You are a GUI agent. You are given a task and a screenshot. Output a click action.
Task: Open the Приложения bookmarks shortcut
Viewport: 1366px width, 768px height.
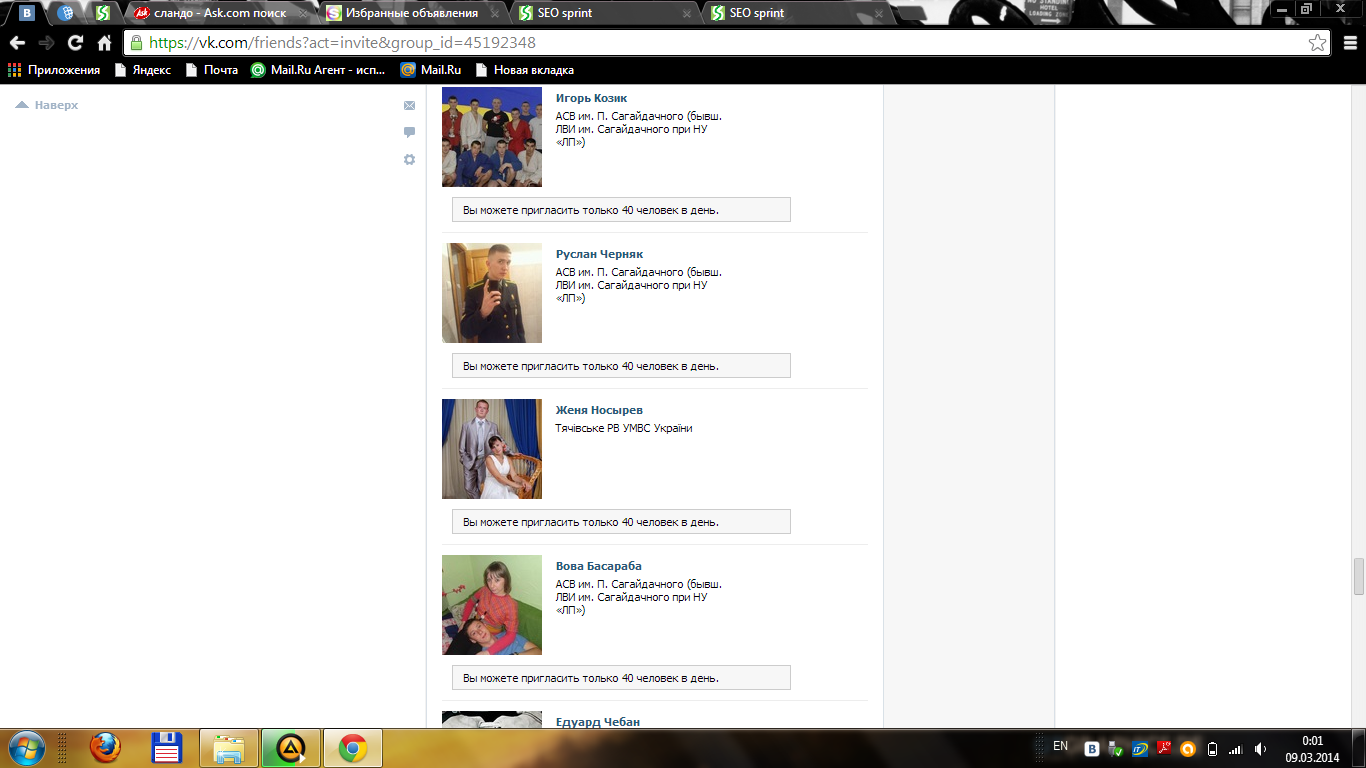coord(55,70)
